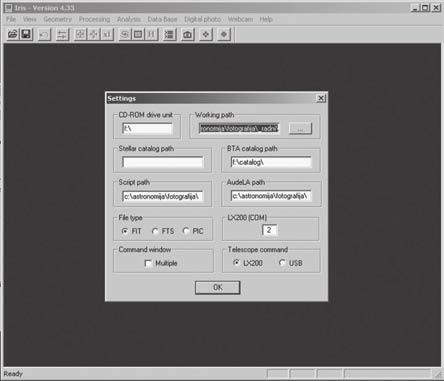Click the Script path input field

coord(163,196)
